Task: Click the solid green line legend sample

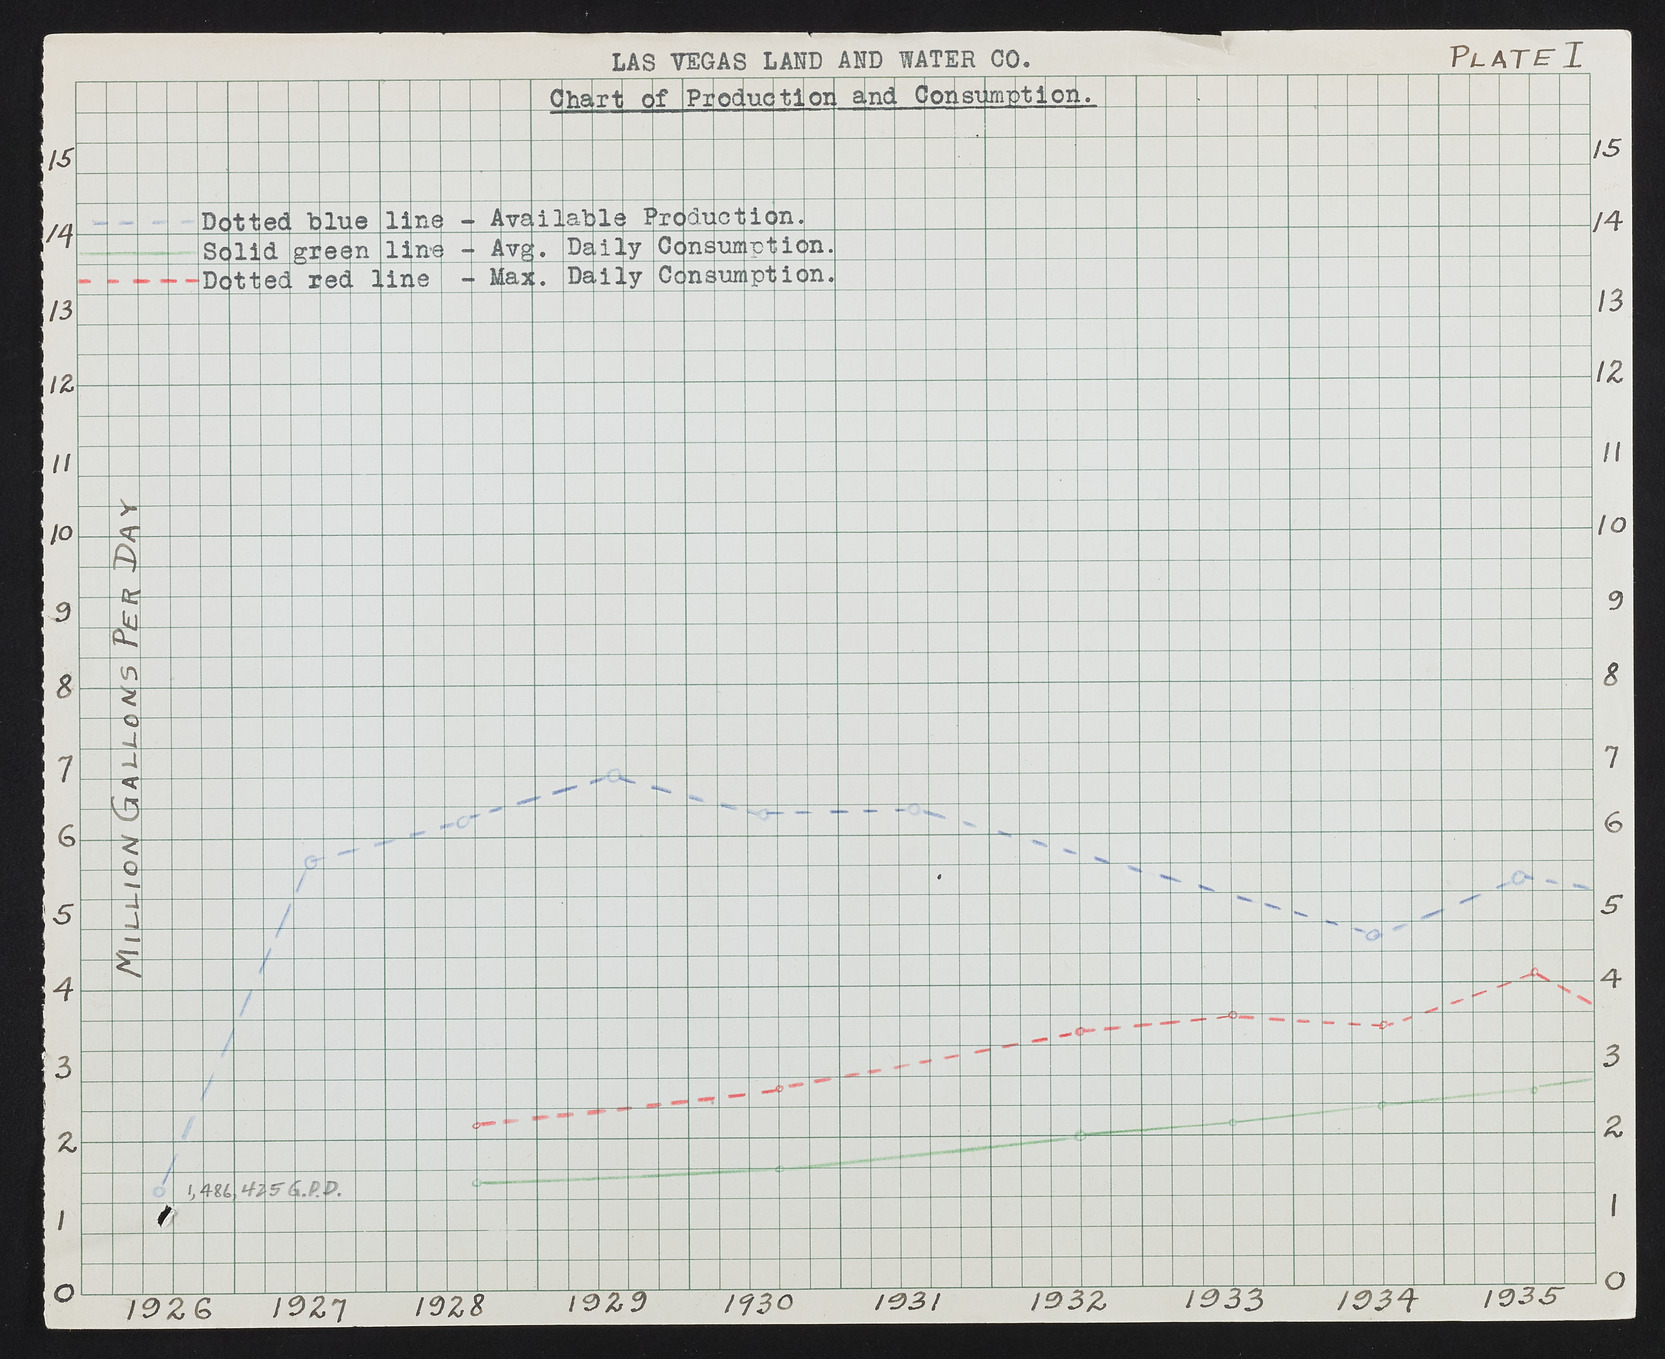Action: point(140,253)
